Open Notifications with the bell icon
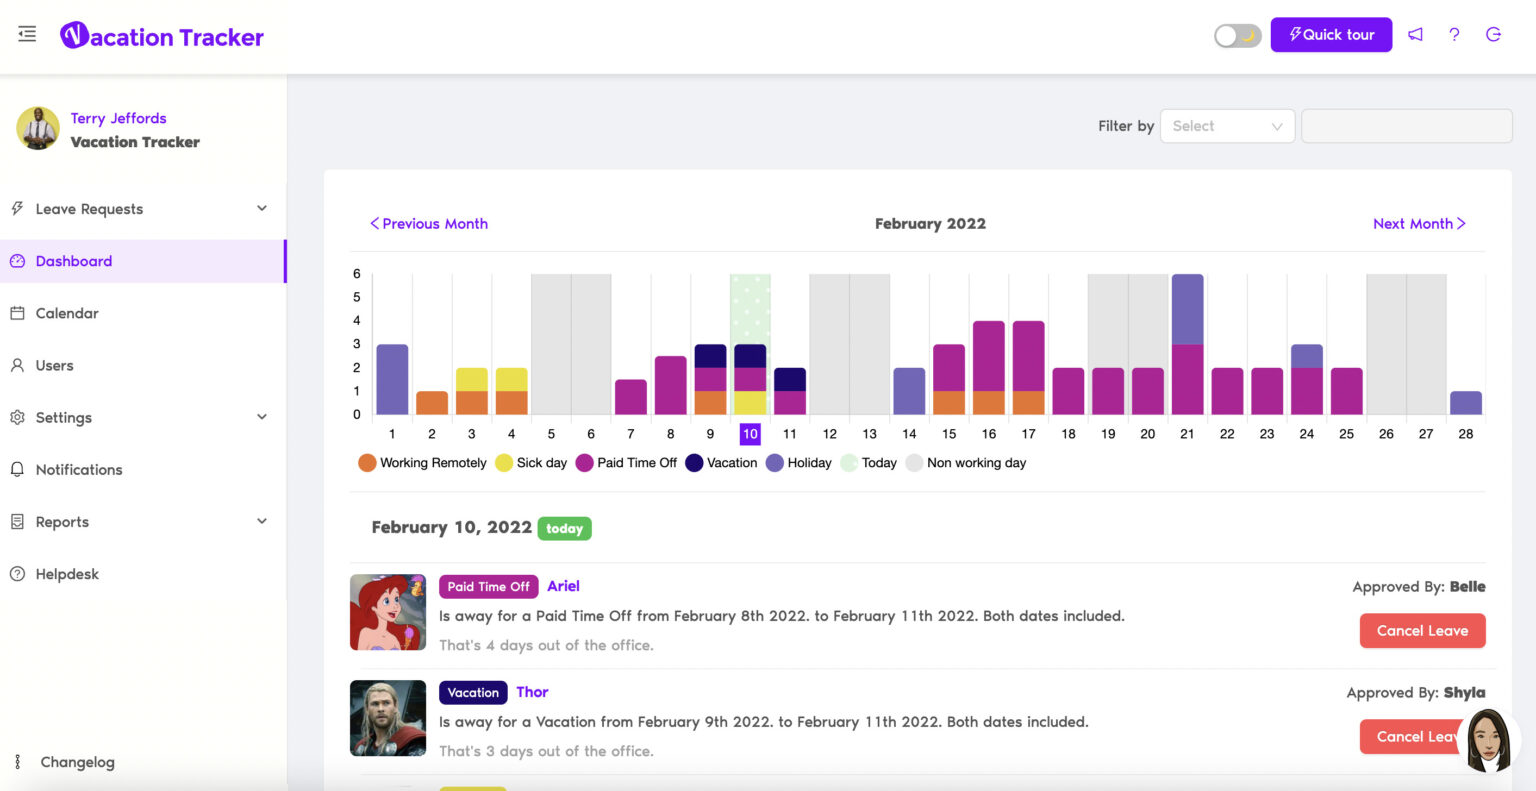The image size is (1536, 791). 17,469
